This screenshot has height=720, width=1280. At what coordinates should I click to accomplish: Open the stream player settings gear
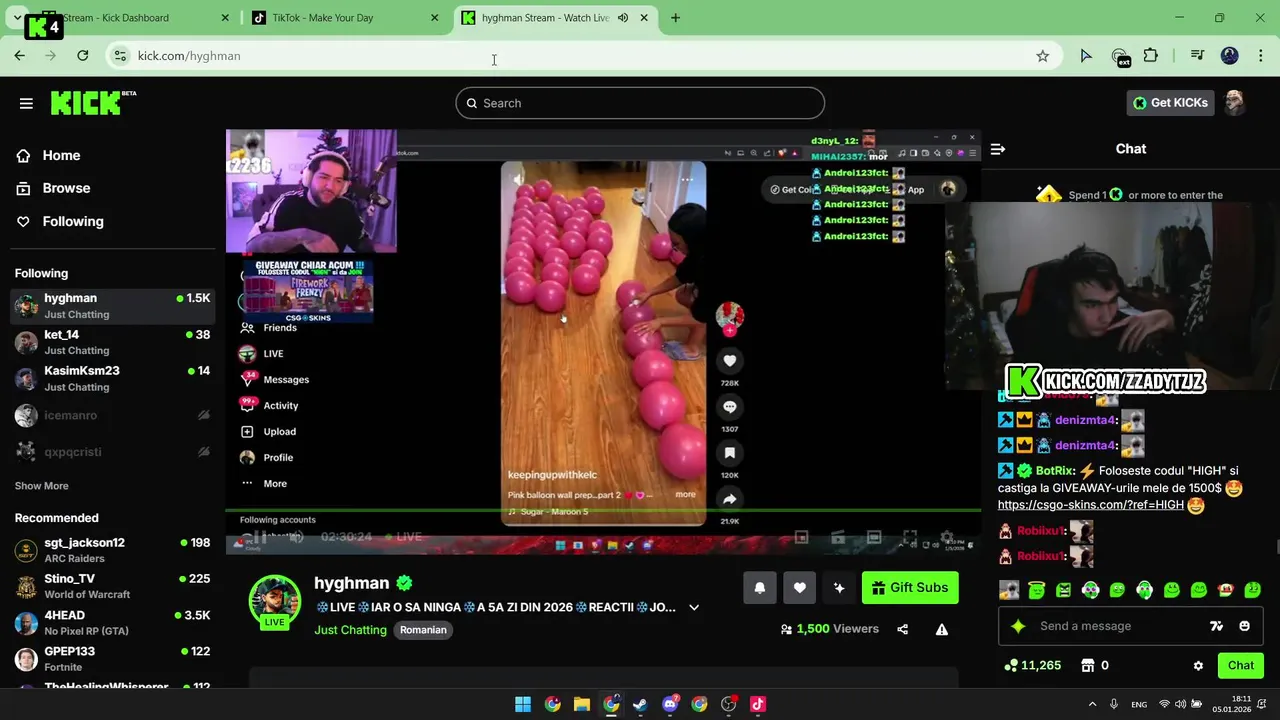[x=947, y=537]
